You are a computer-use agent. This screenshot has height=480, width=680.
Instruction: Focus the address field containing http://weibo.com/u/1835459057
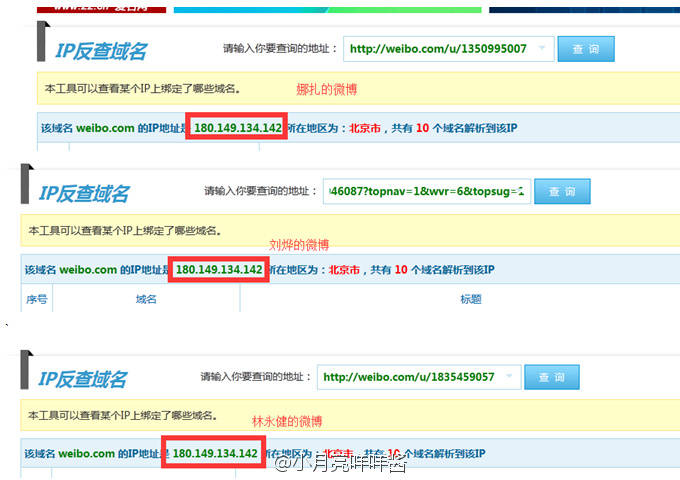pyautogui.click(x=419, y=377)
